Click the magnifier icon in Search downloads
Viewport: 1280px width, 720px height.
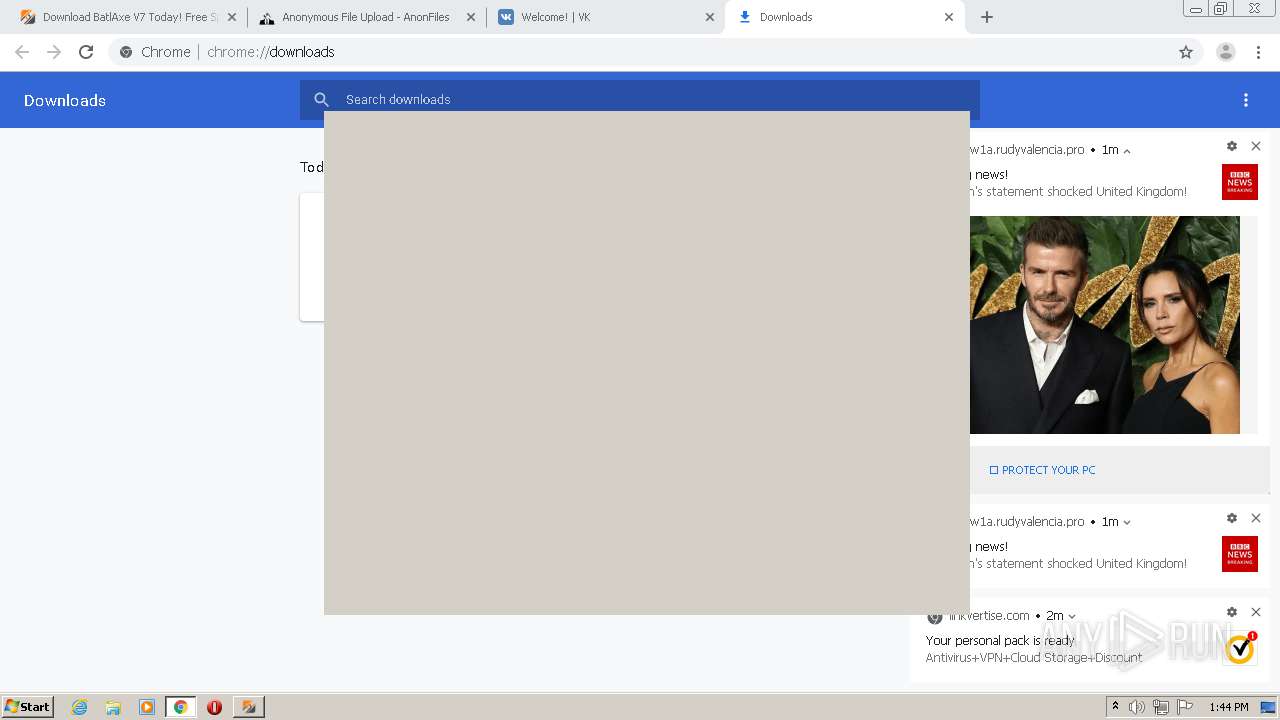(322, 99)
